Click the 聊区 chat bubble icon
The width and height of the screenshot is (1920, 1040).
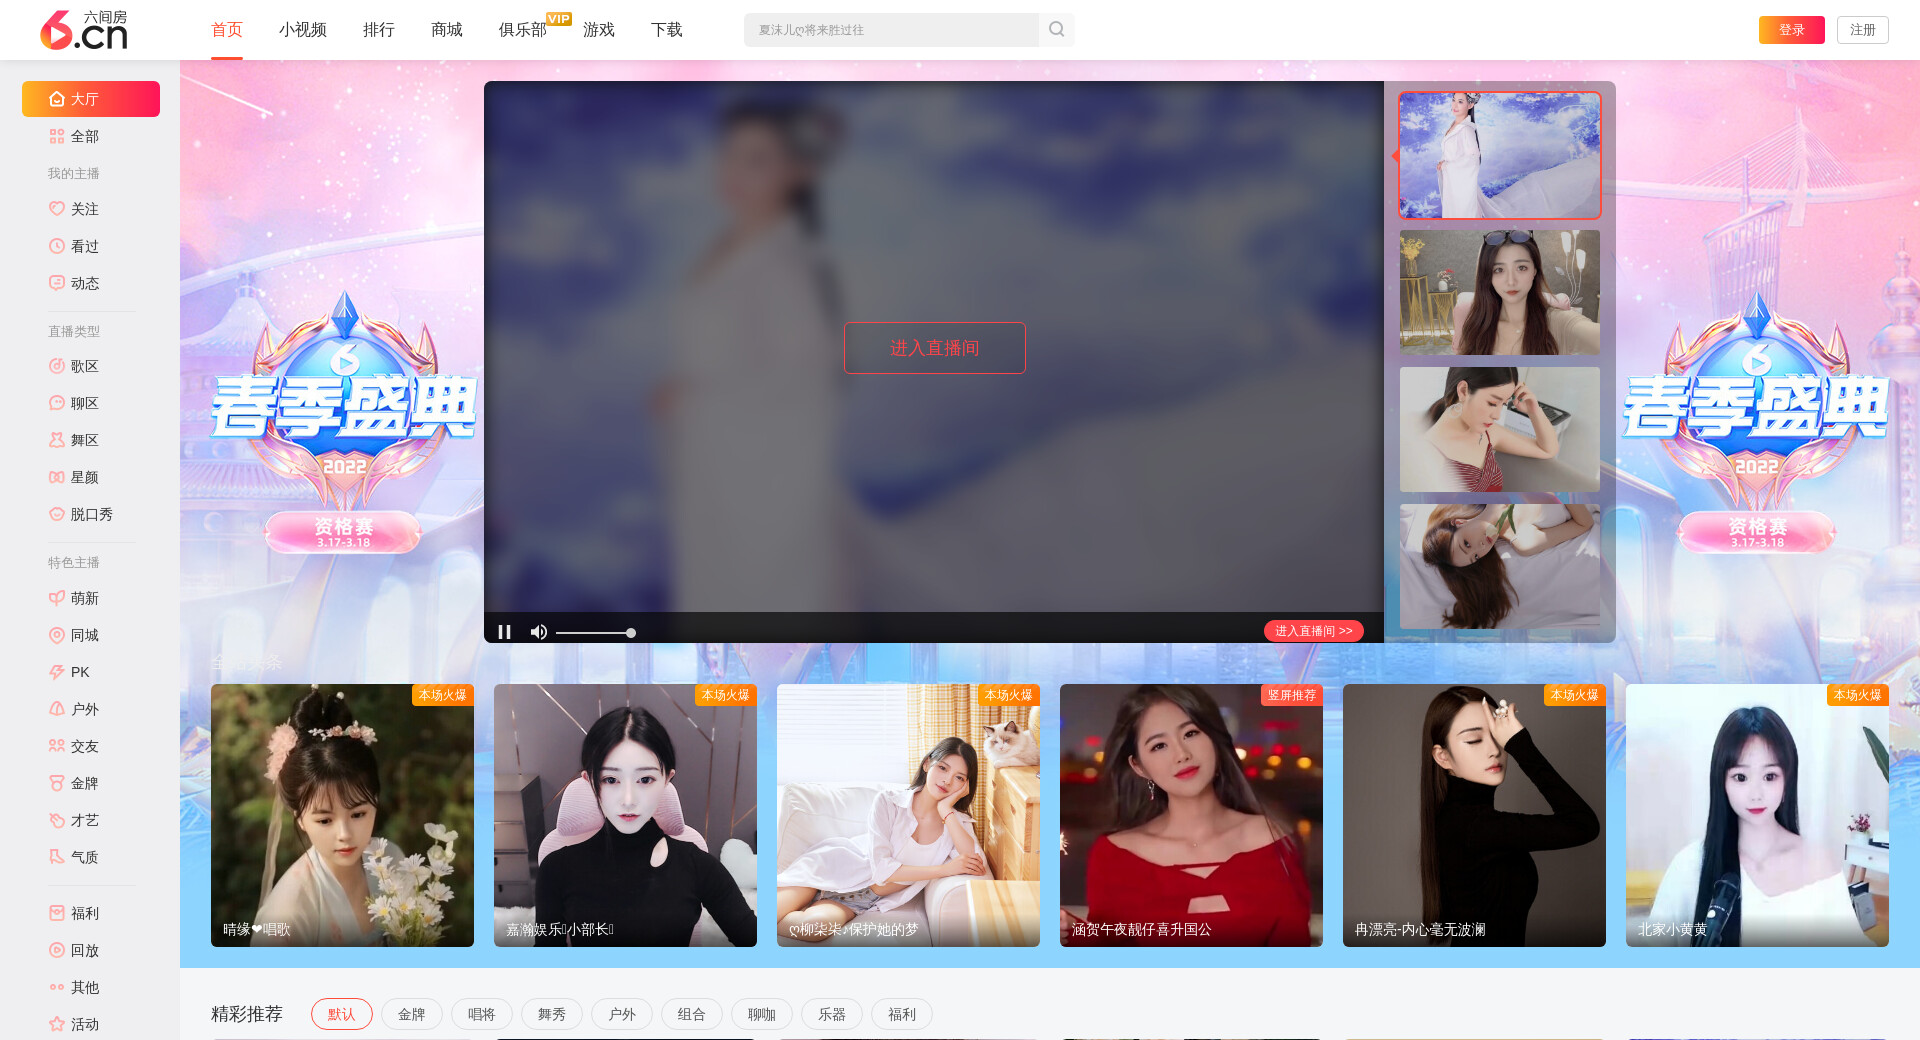[57, 403]
